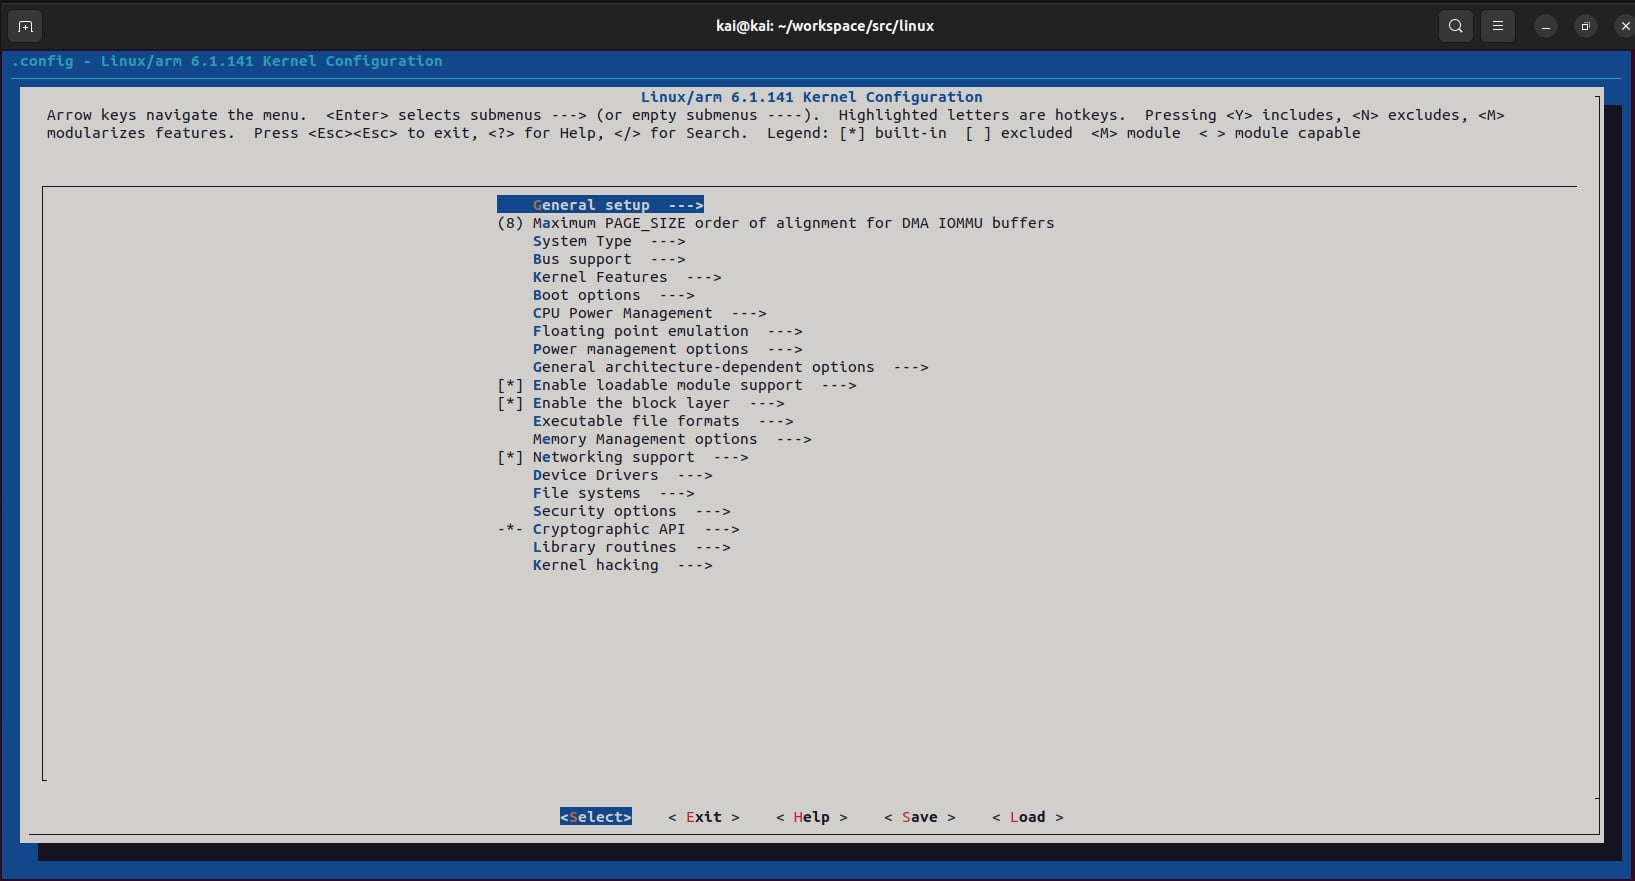Click the < Load > button
This screenshot has width=1635, height=881.
pos(1028,817)
